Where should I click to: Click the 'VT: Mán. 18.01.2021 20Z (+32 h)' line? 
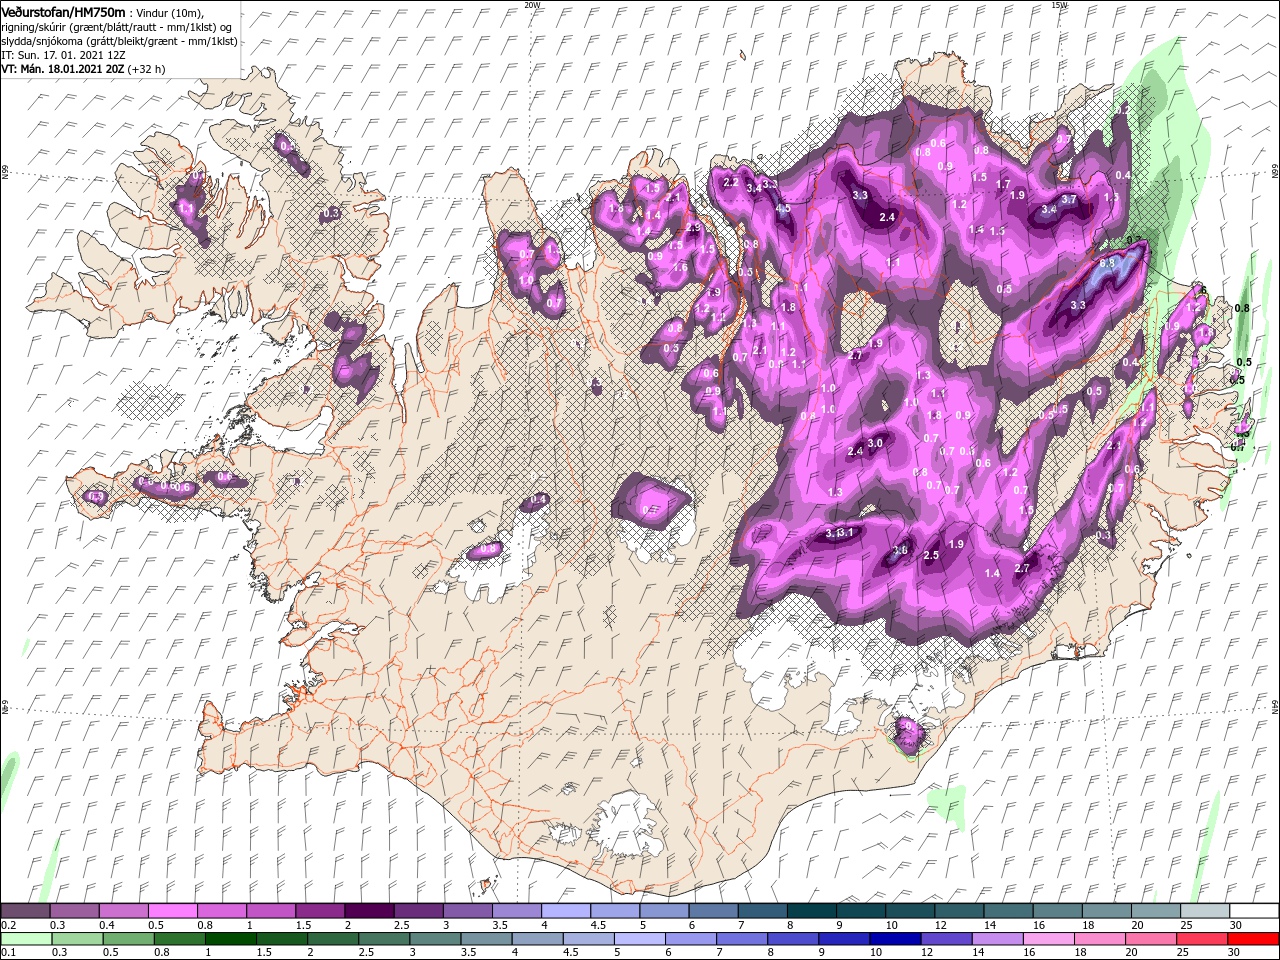pos(83,69)
